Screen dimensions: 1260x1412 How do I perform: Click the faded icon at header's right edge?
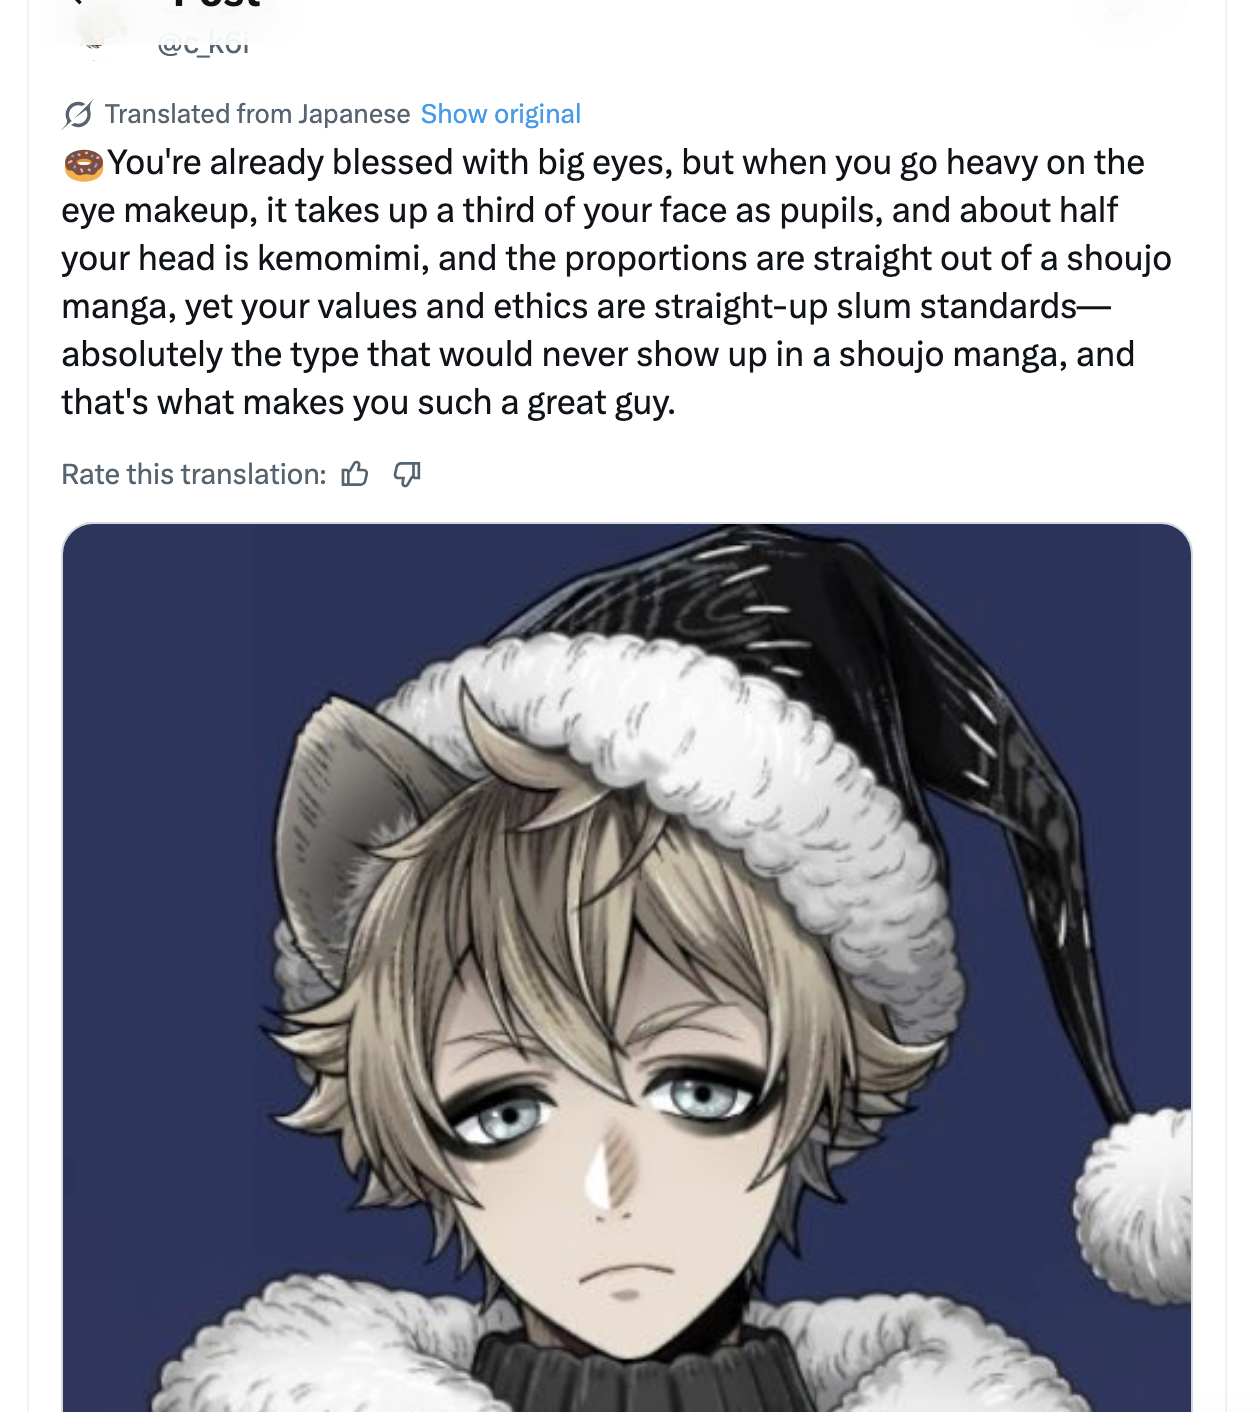click(x=1125, y=8)
